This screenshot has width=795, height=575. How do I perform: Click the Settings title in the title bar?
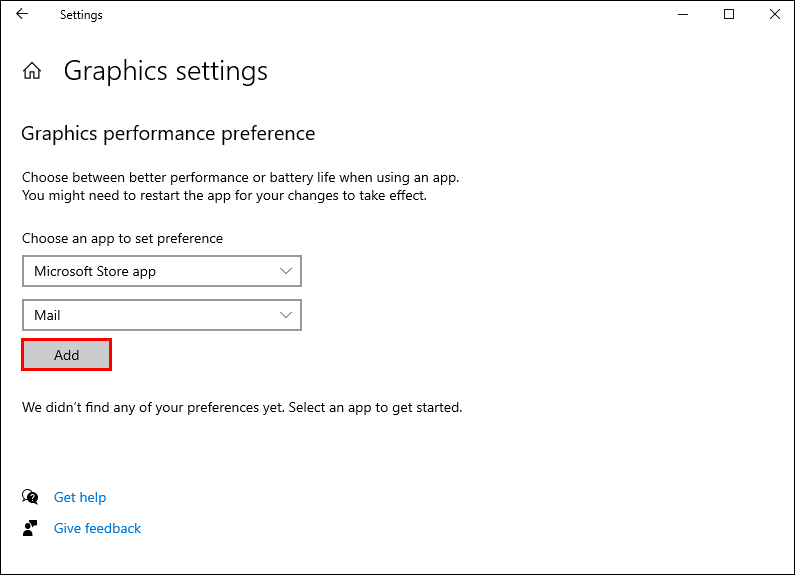[81, 15]
